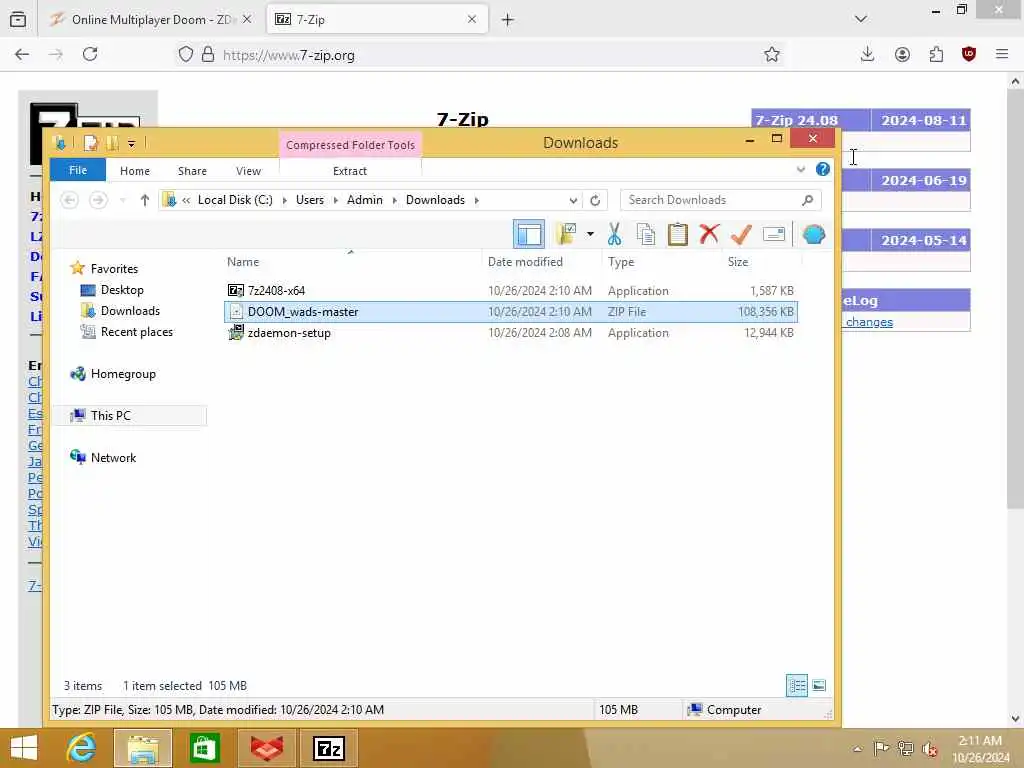Screen dimensions: 1024x768
Task: Click the Quick Access properties icon in title bar
Action: (90, 142)
